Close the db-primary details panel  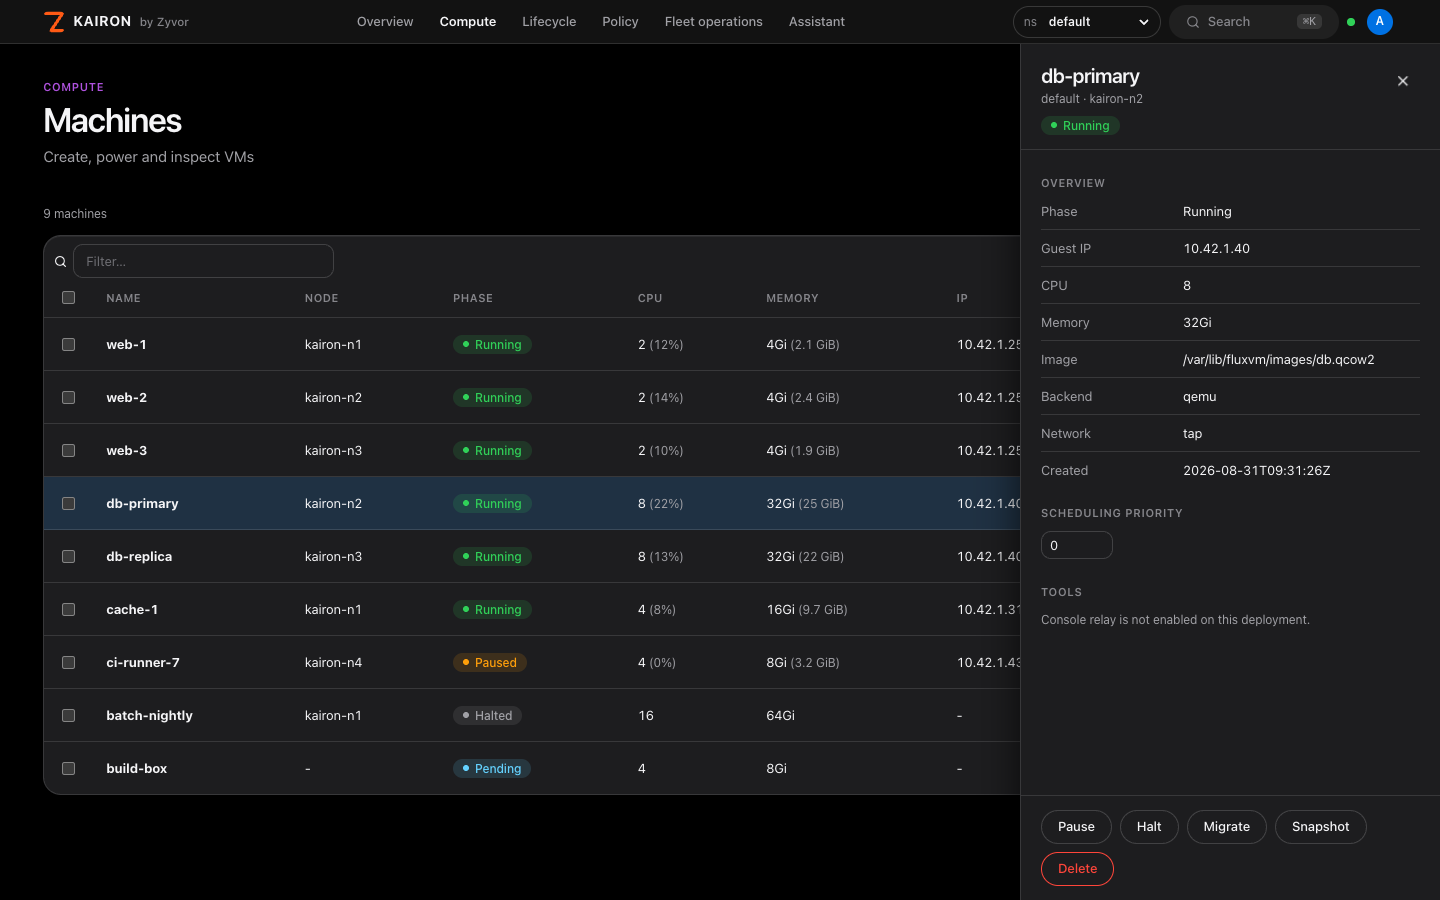coord(1403,81)
